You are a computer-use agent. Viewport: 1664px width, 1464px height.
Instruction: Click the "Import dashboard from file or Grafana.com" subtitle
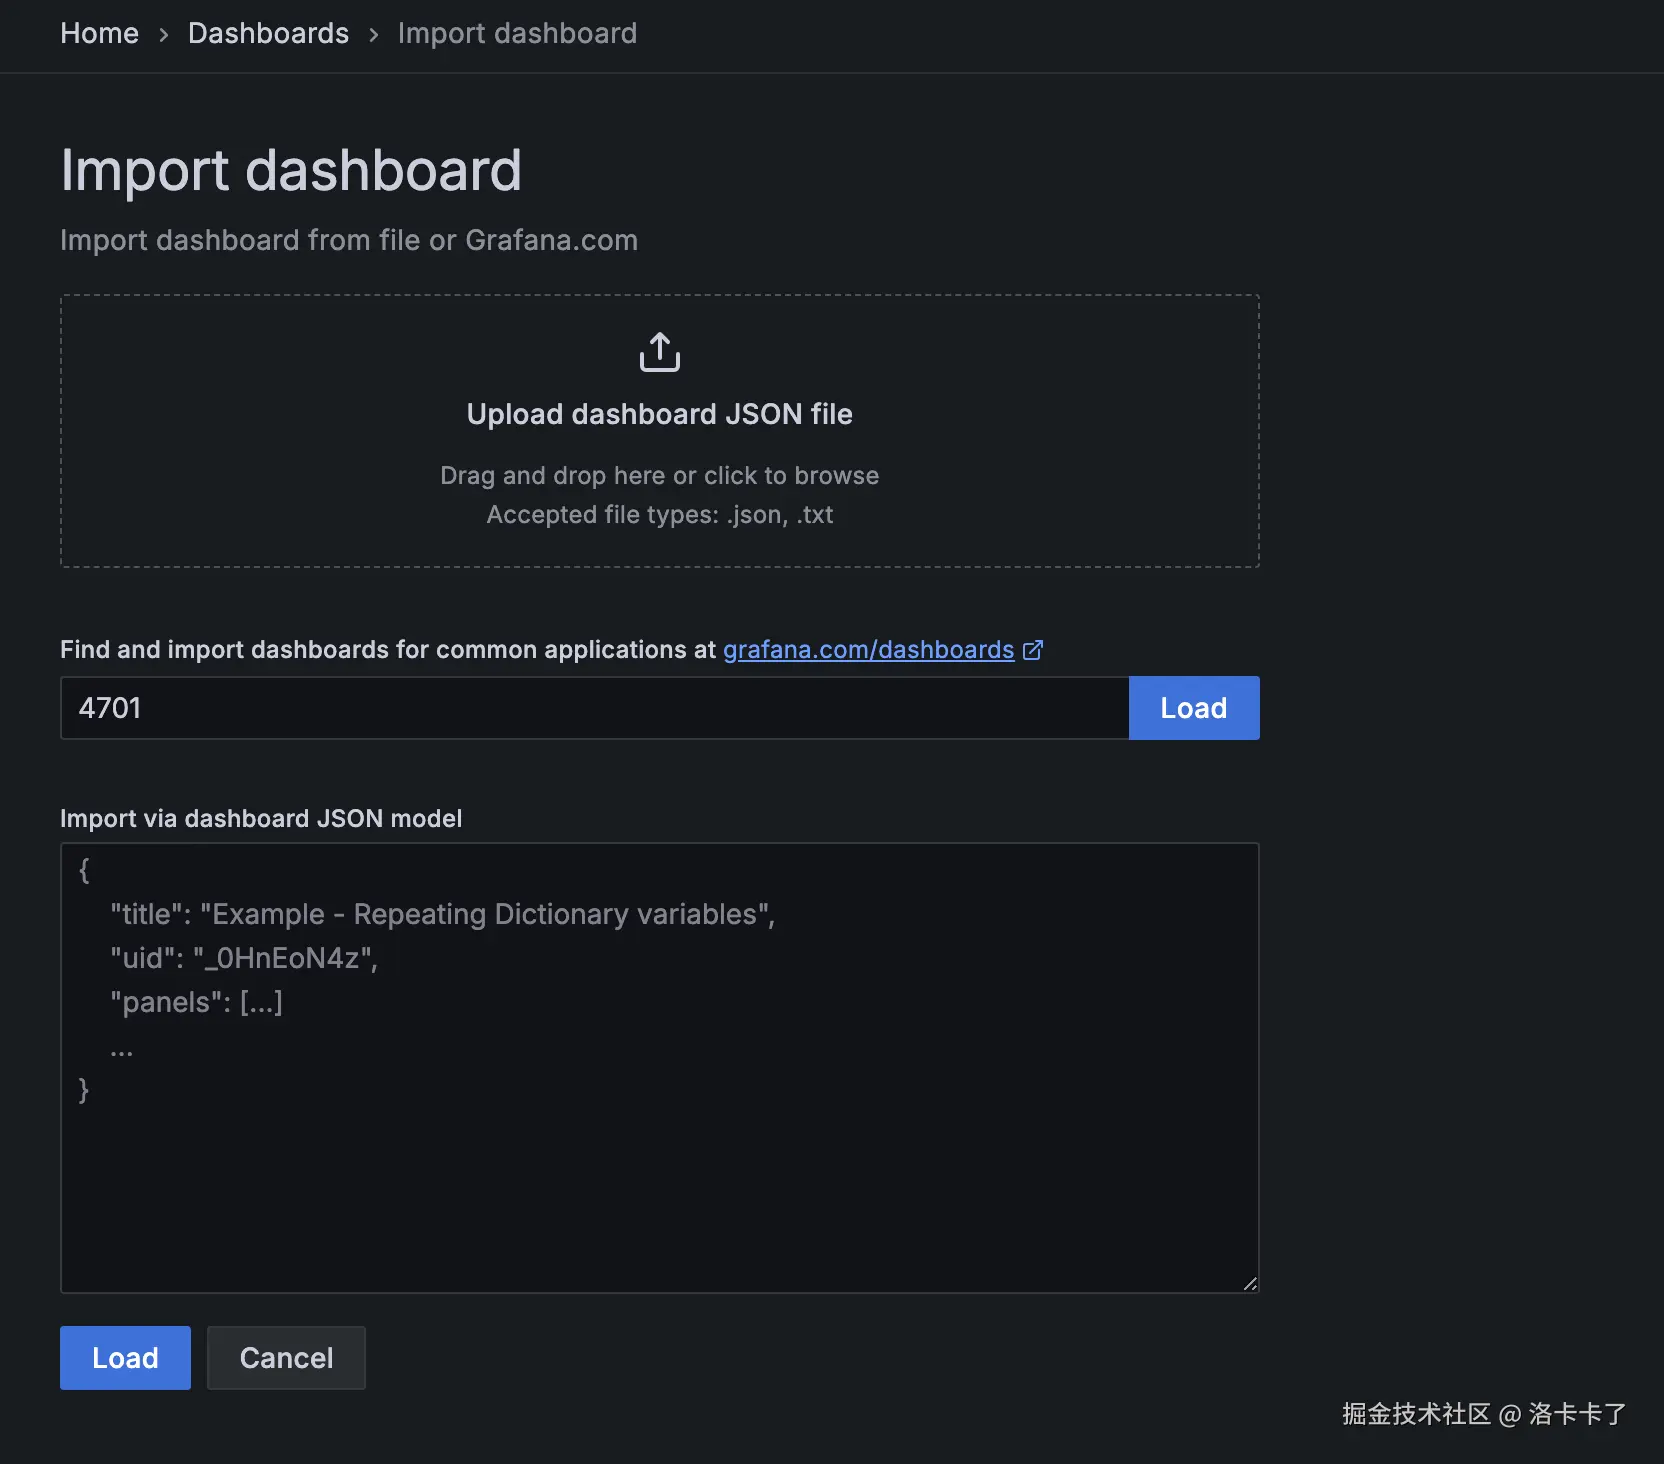(x=349, y=240)
